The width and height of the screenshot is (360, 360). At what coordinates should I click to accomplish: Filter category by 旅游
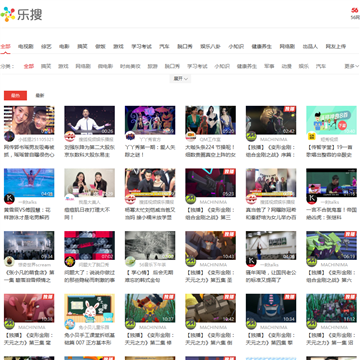tap(153, 66)
